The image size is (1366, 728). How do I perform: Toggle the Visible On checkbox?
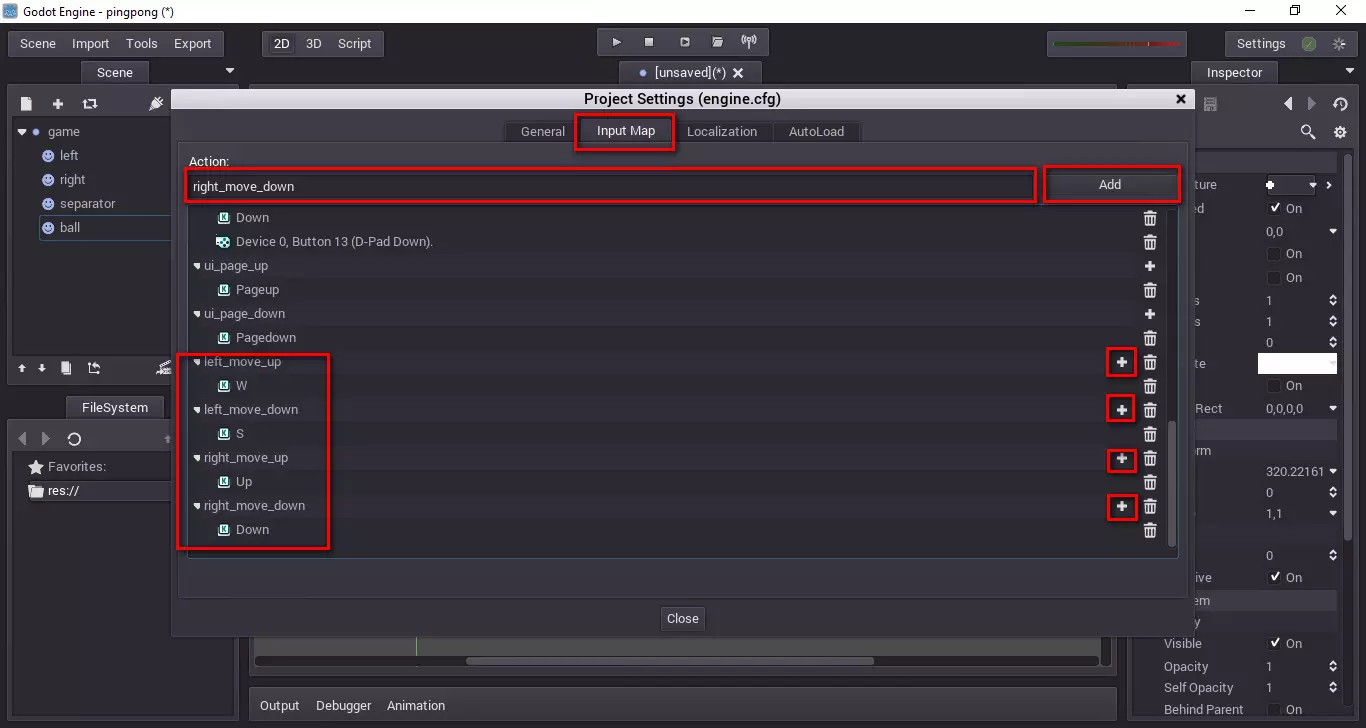[x=1275, y=643]
